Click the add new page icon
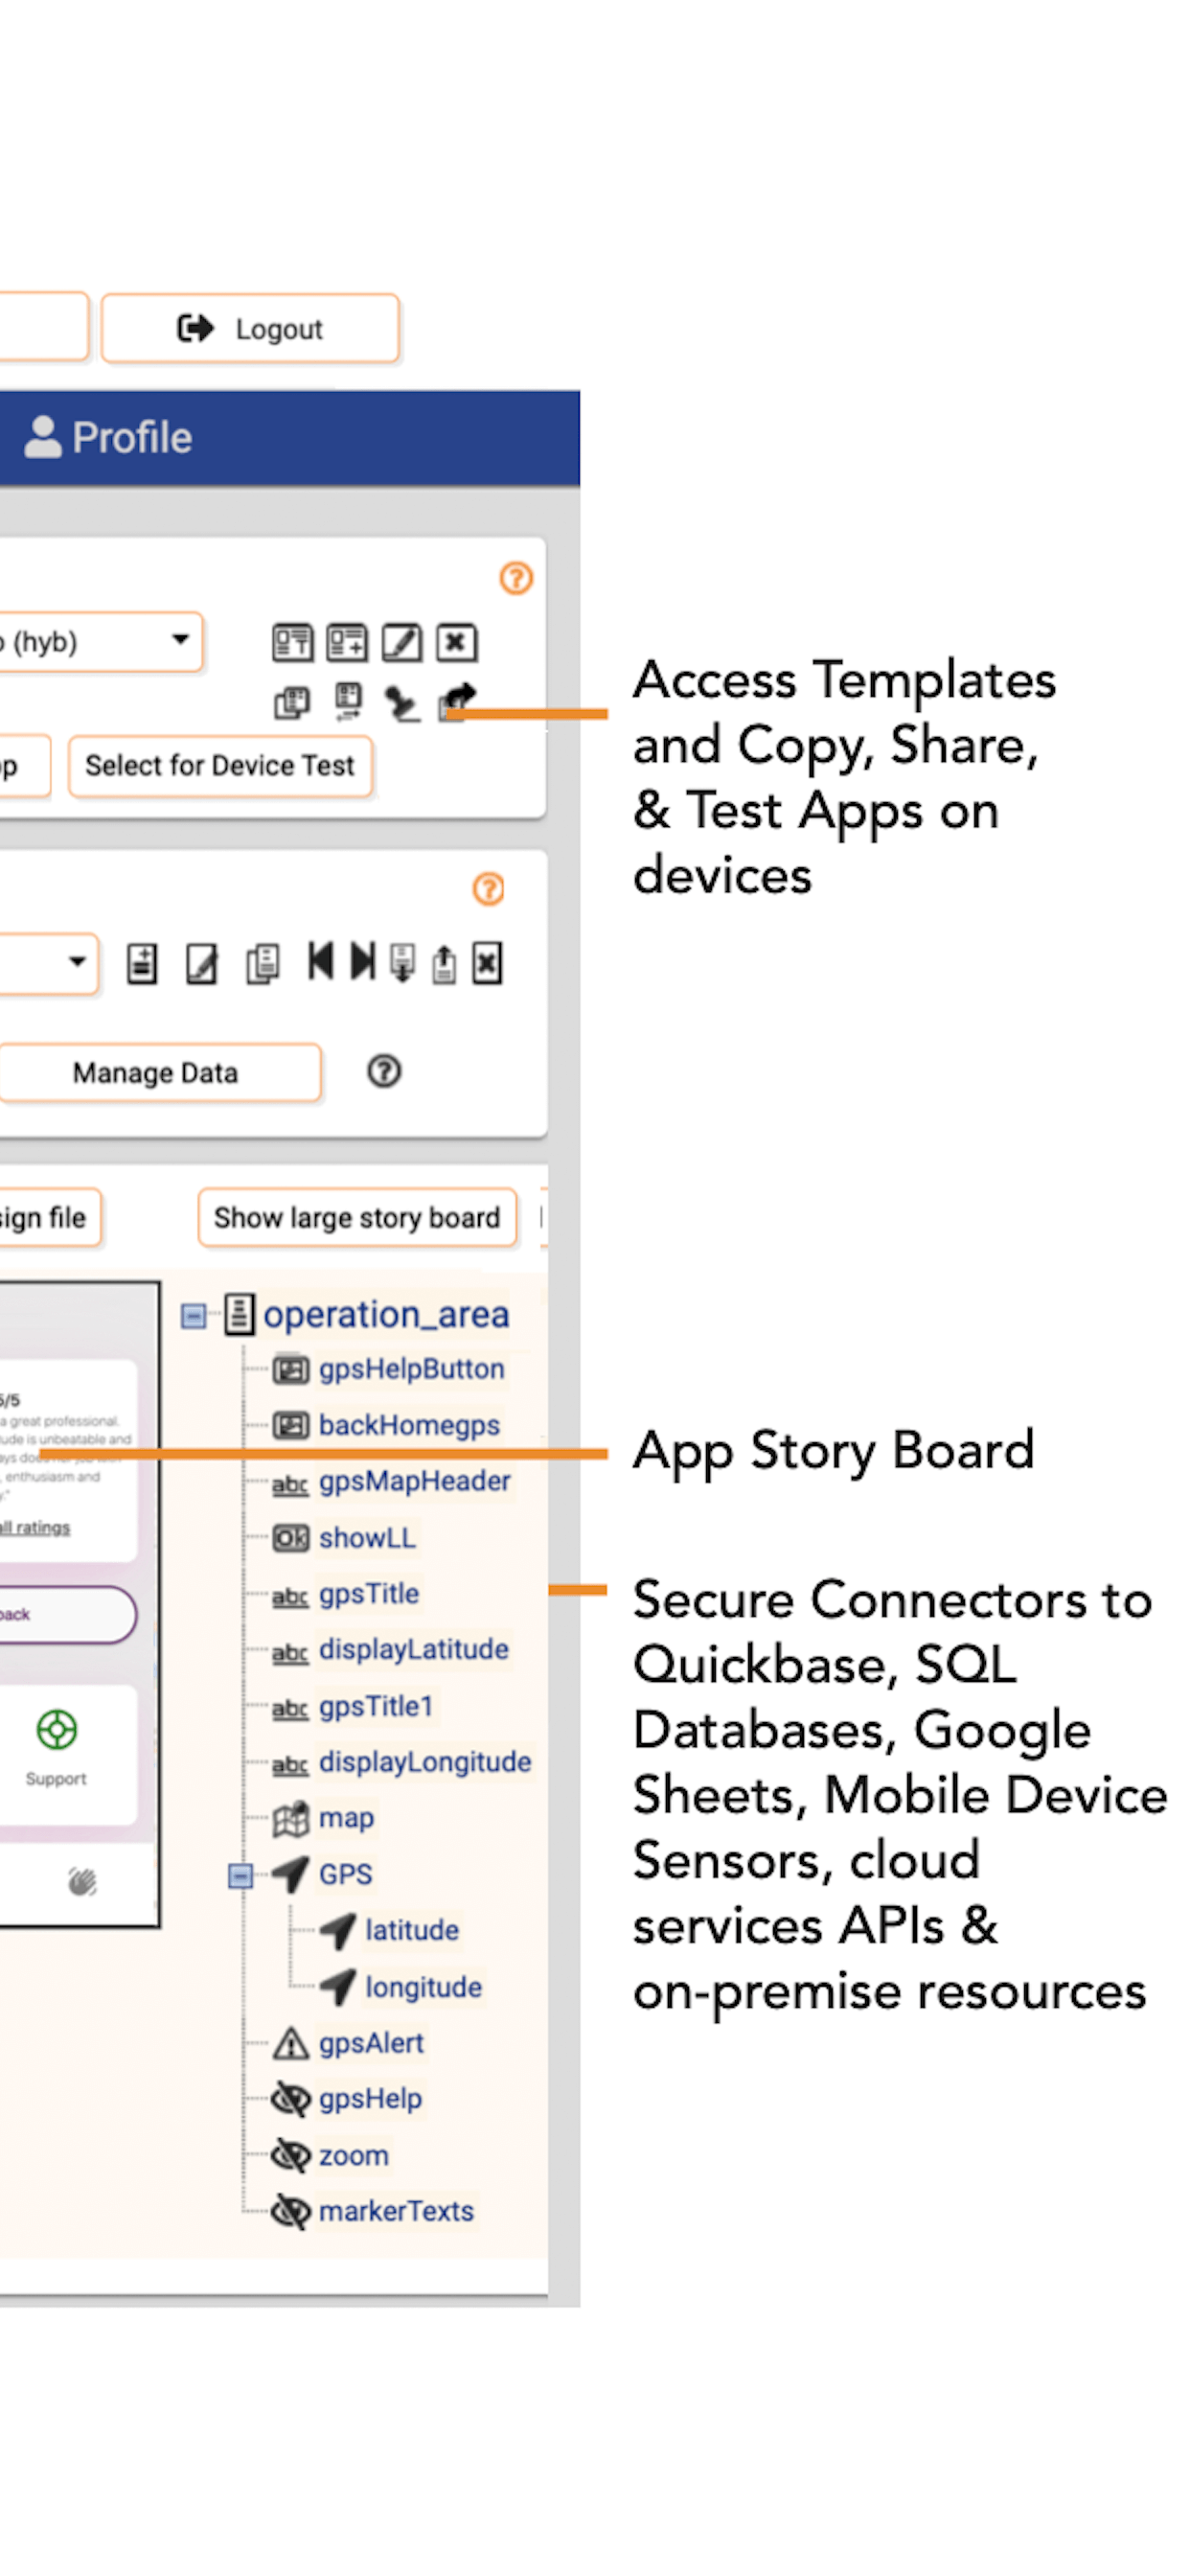The height and width of the screenshot is (2576, 1190). tap(142, 964)
